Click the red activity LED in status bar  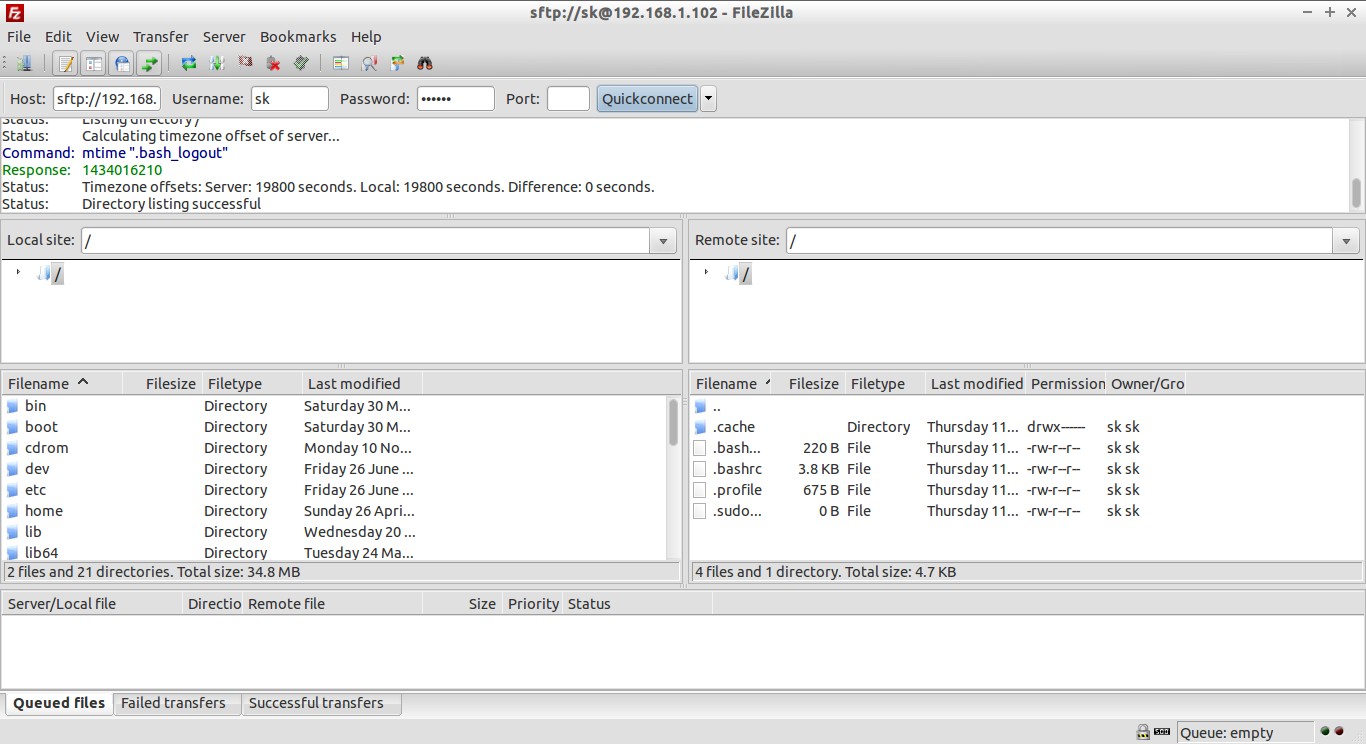click(1338, 732)
